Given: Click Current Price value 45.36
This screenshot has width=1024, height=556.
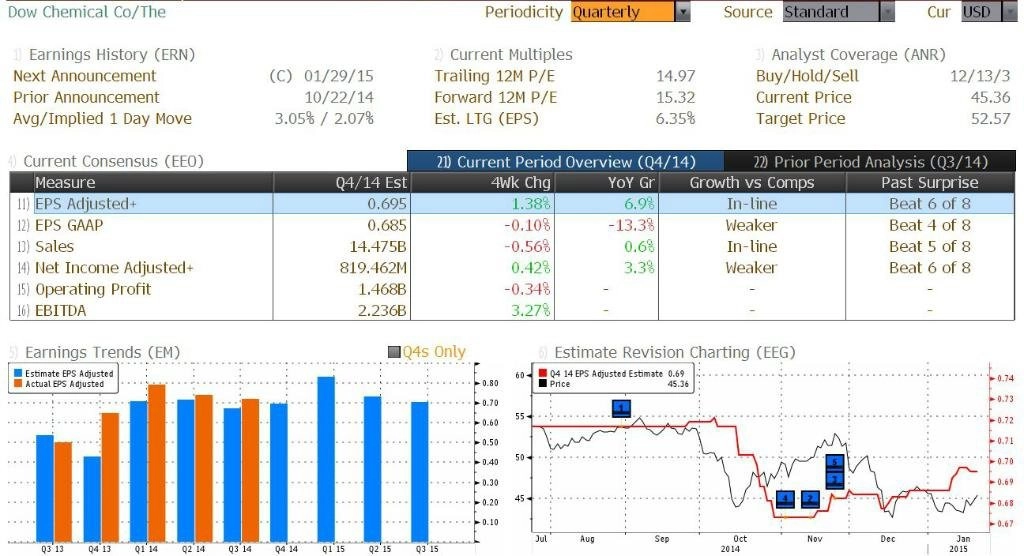Looking at the screenshot, I should [x=990, y=97].
